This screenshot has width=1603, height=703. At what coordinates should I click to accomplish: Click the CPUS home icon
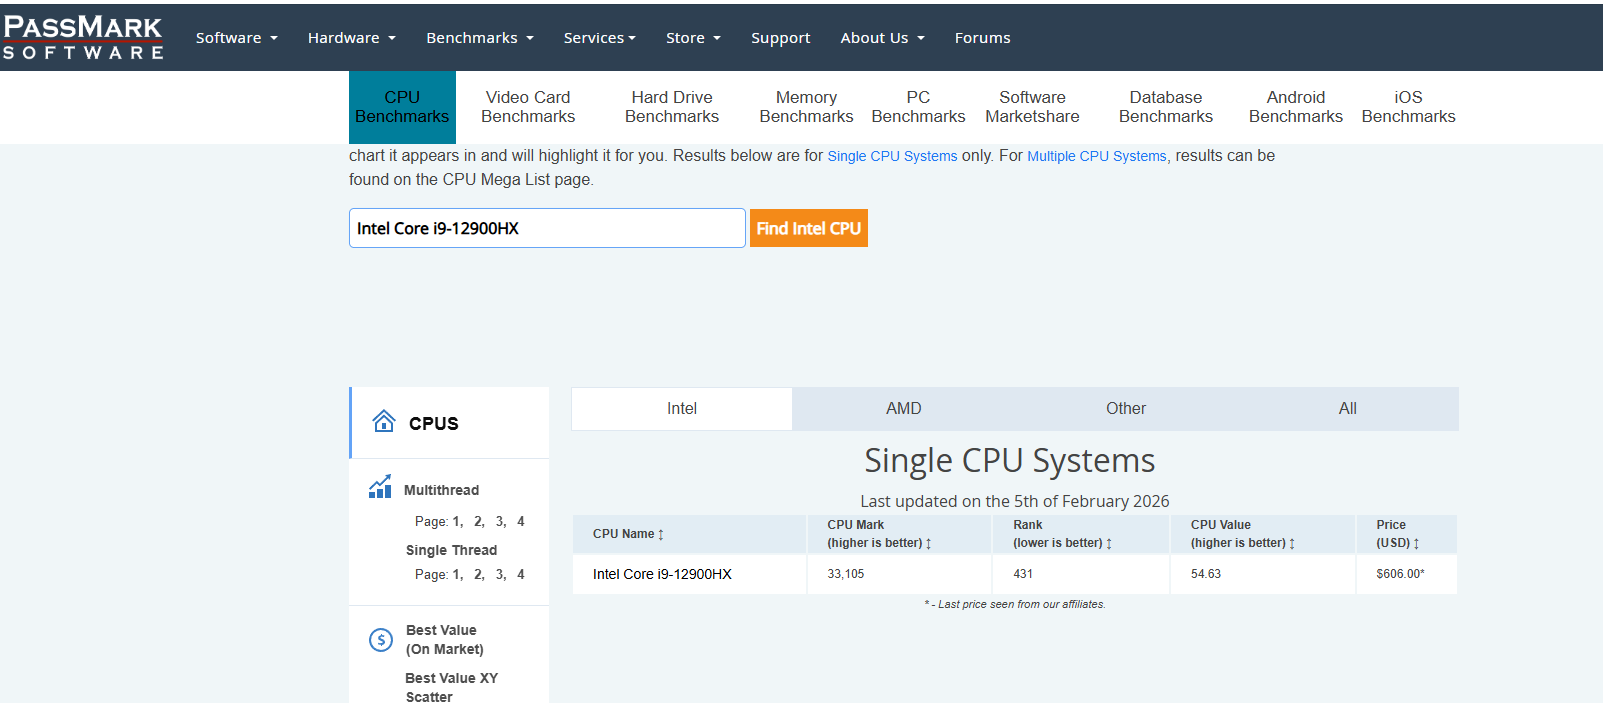click(384, 422)
